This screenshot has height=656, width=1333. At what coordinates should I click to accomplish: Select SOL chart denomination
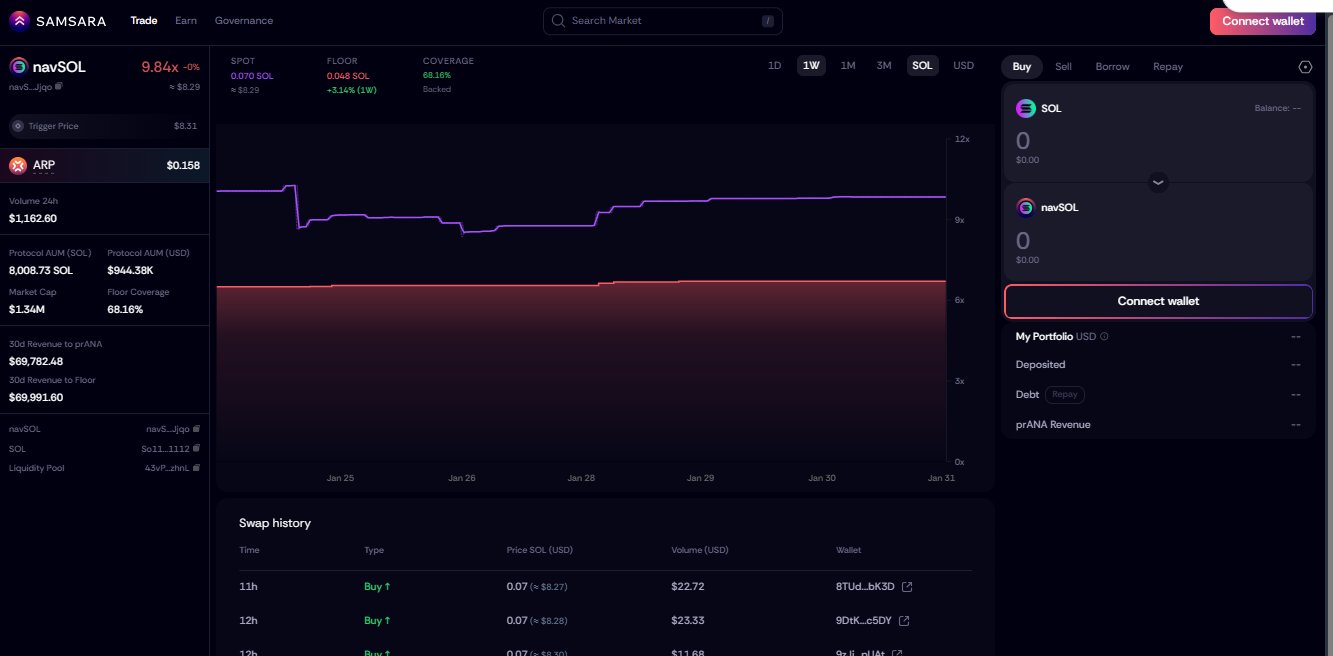(x=922, y=66)
